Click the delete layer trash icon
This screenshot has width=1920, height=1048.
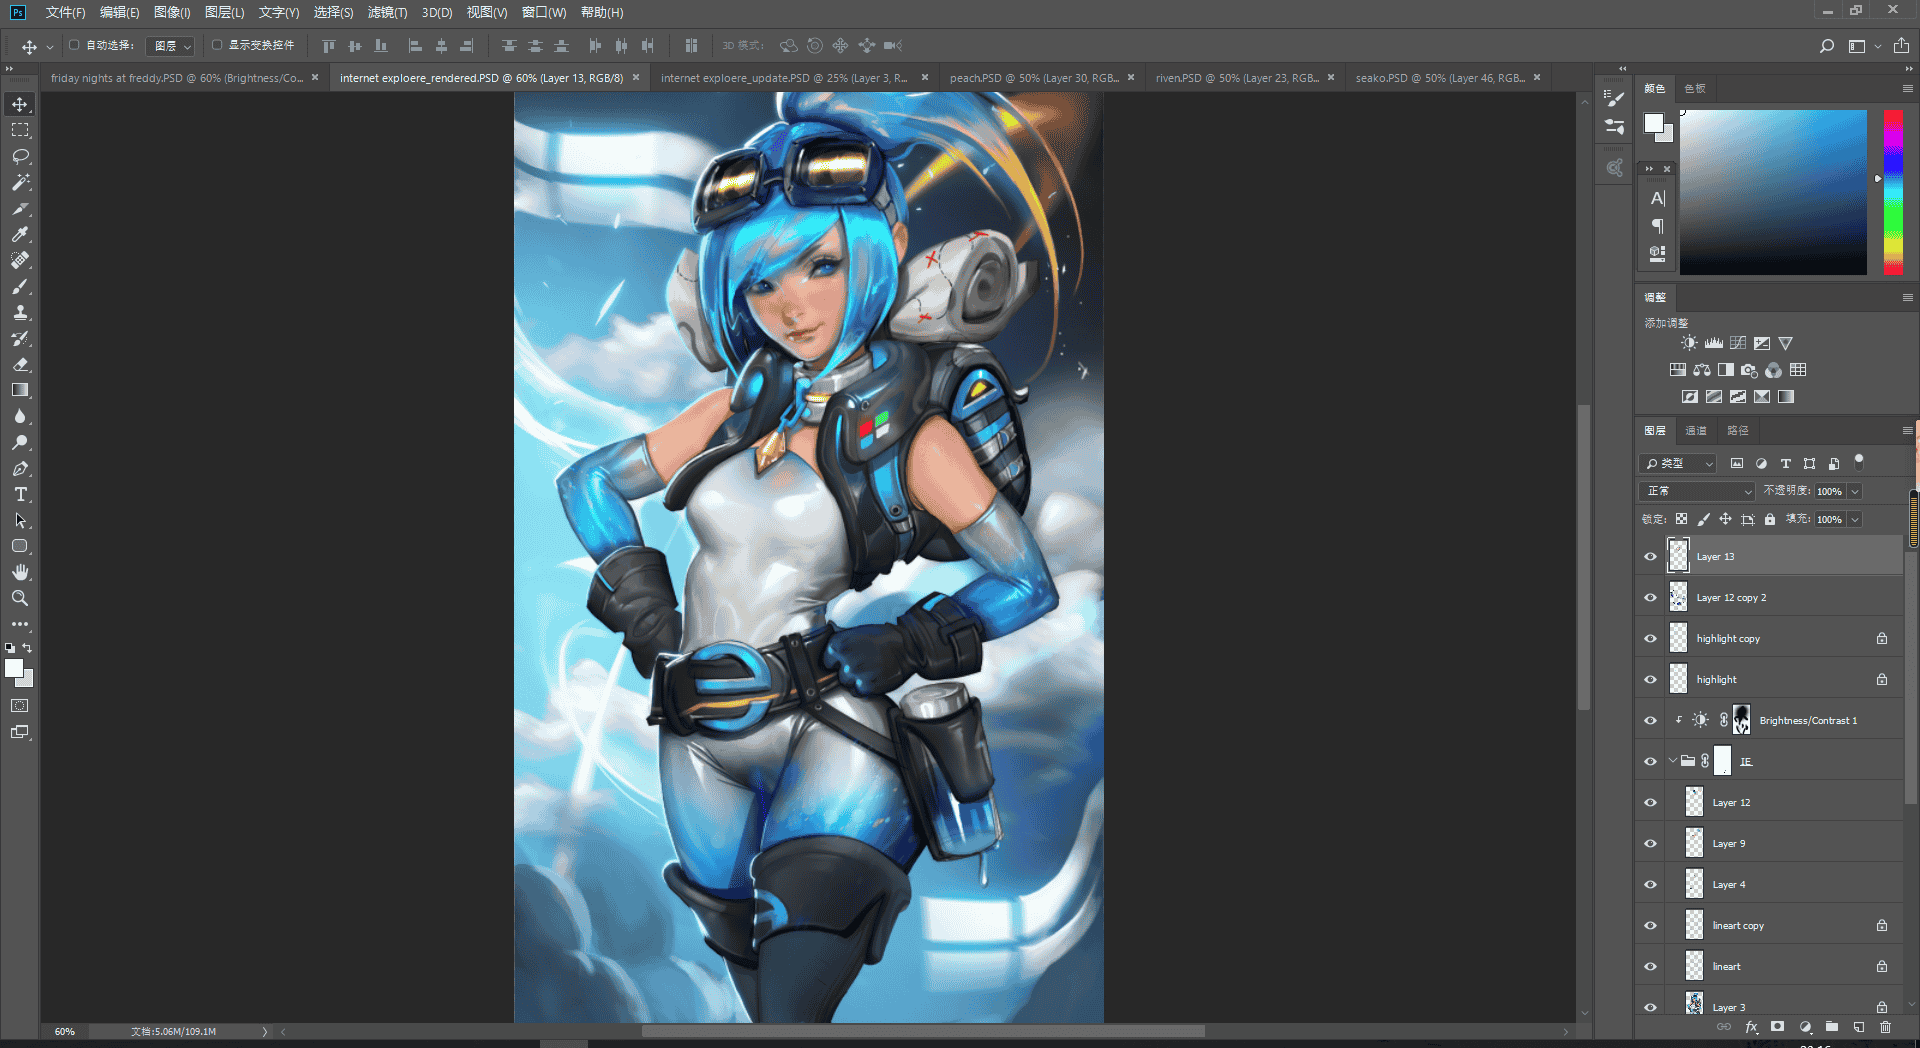coord(1885,1027)
